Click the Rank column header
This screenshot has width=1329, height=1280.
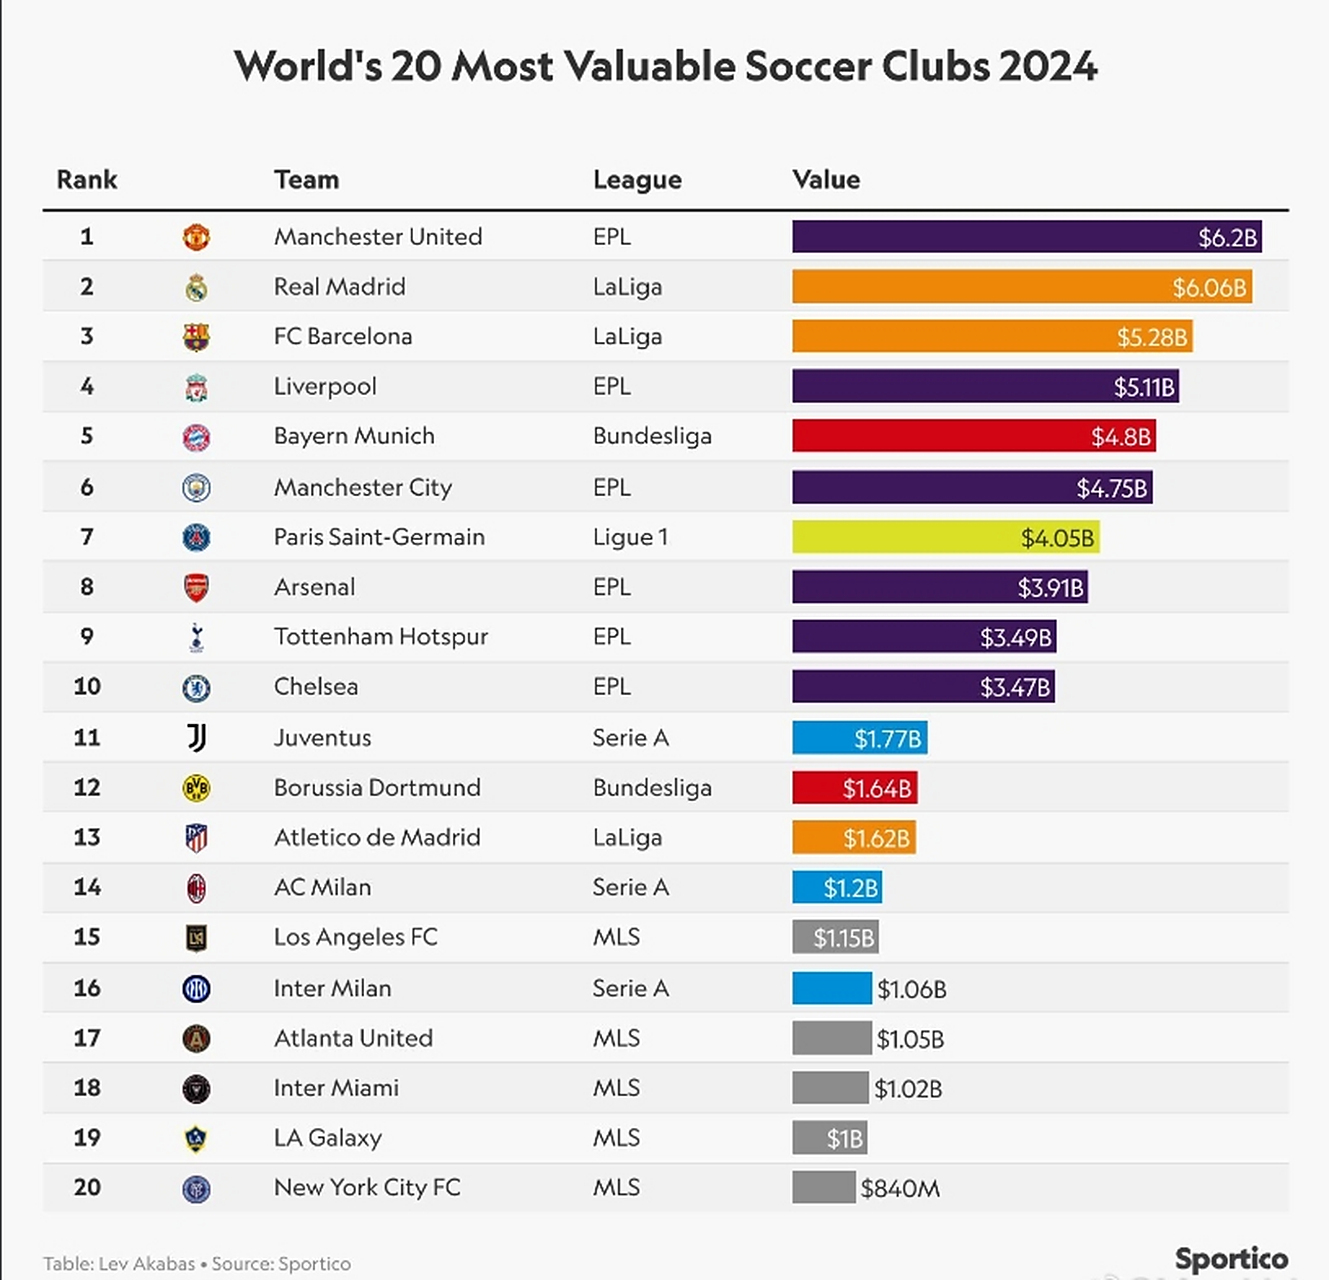point(87,180)
